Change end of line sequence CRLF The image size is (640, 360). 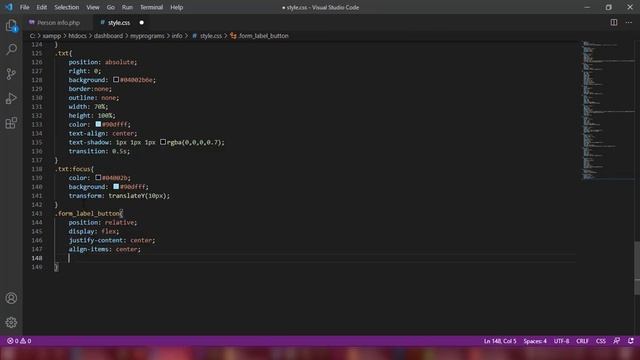coord(582,341)
